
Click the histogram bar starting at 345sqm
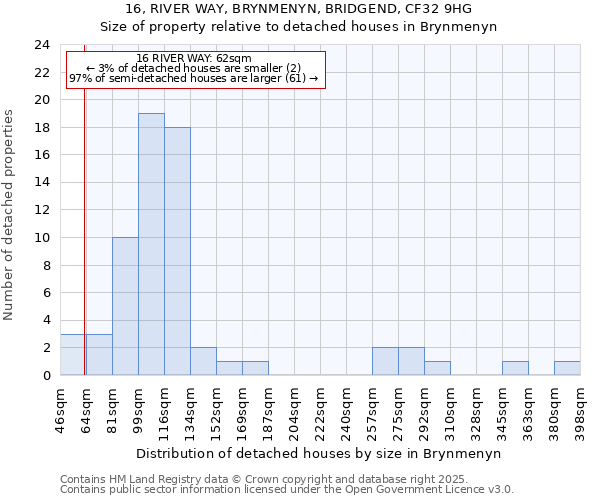515,368
